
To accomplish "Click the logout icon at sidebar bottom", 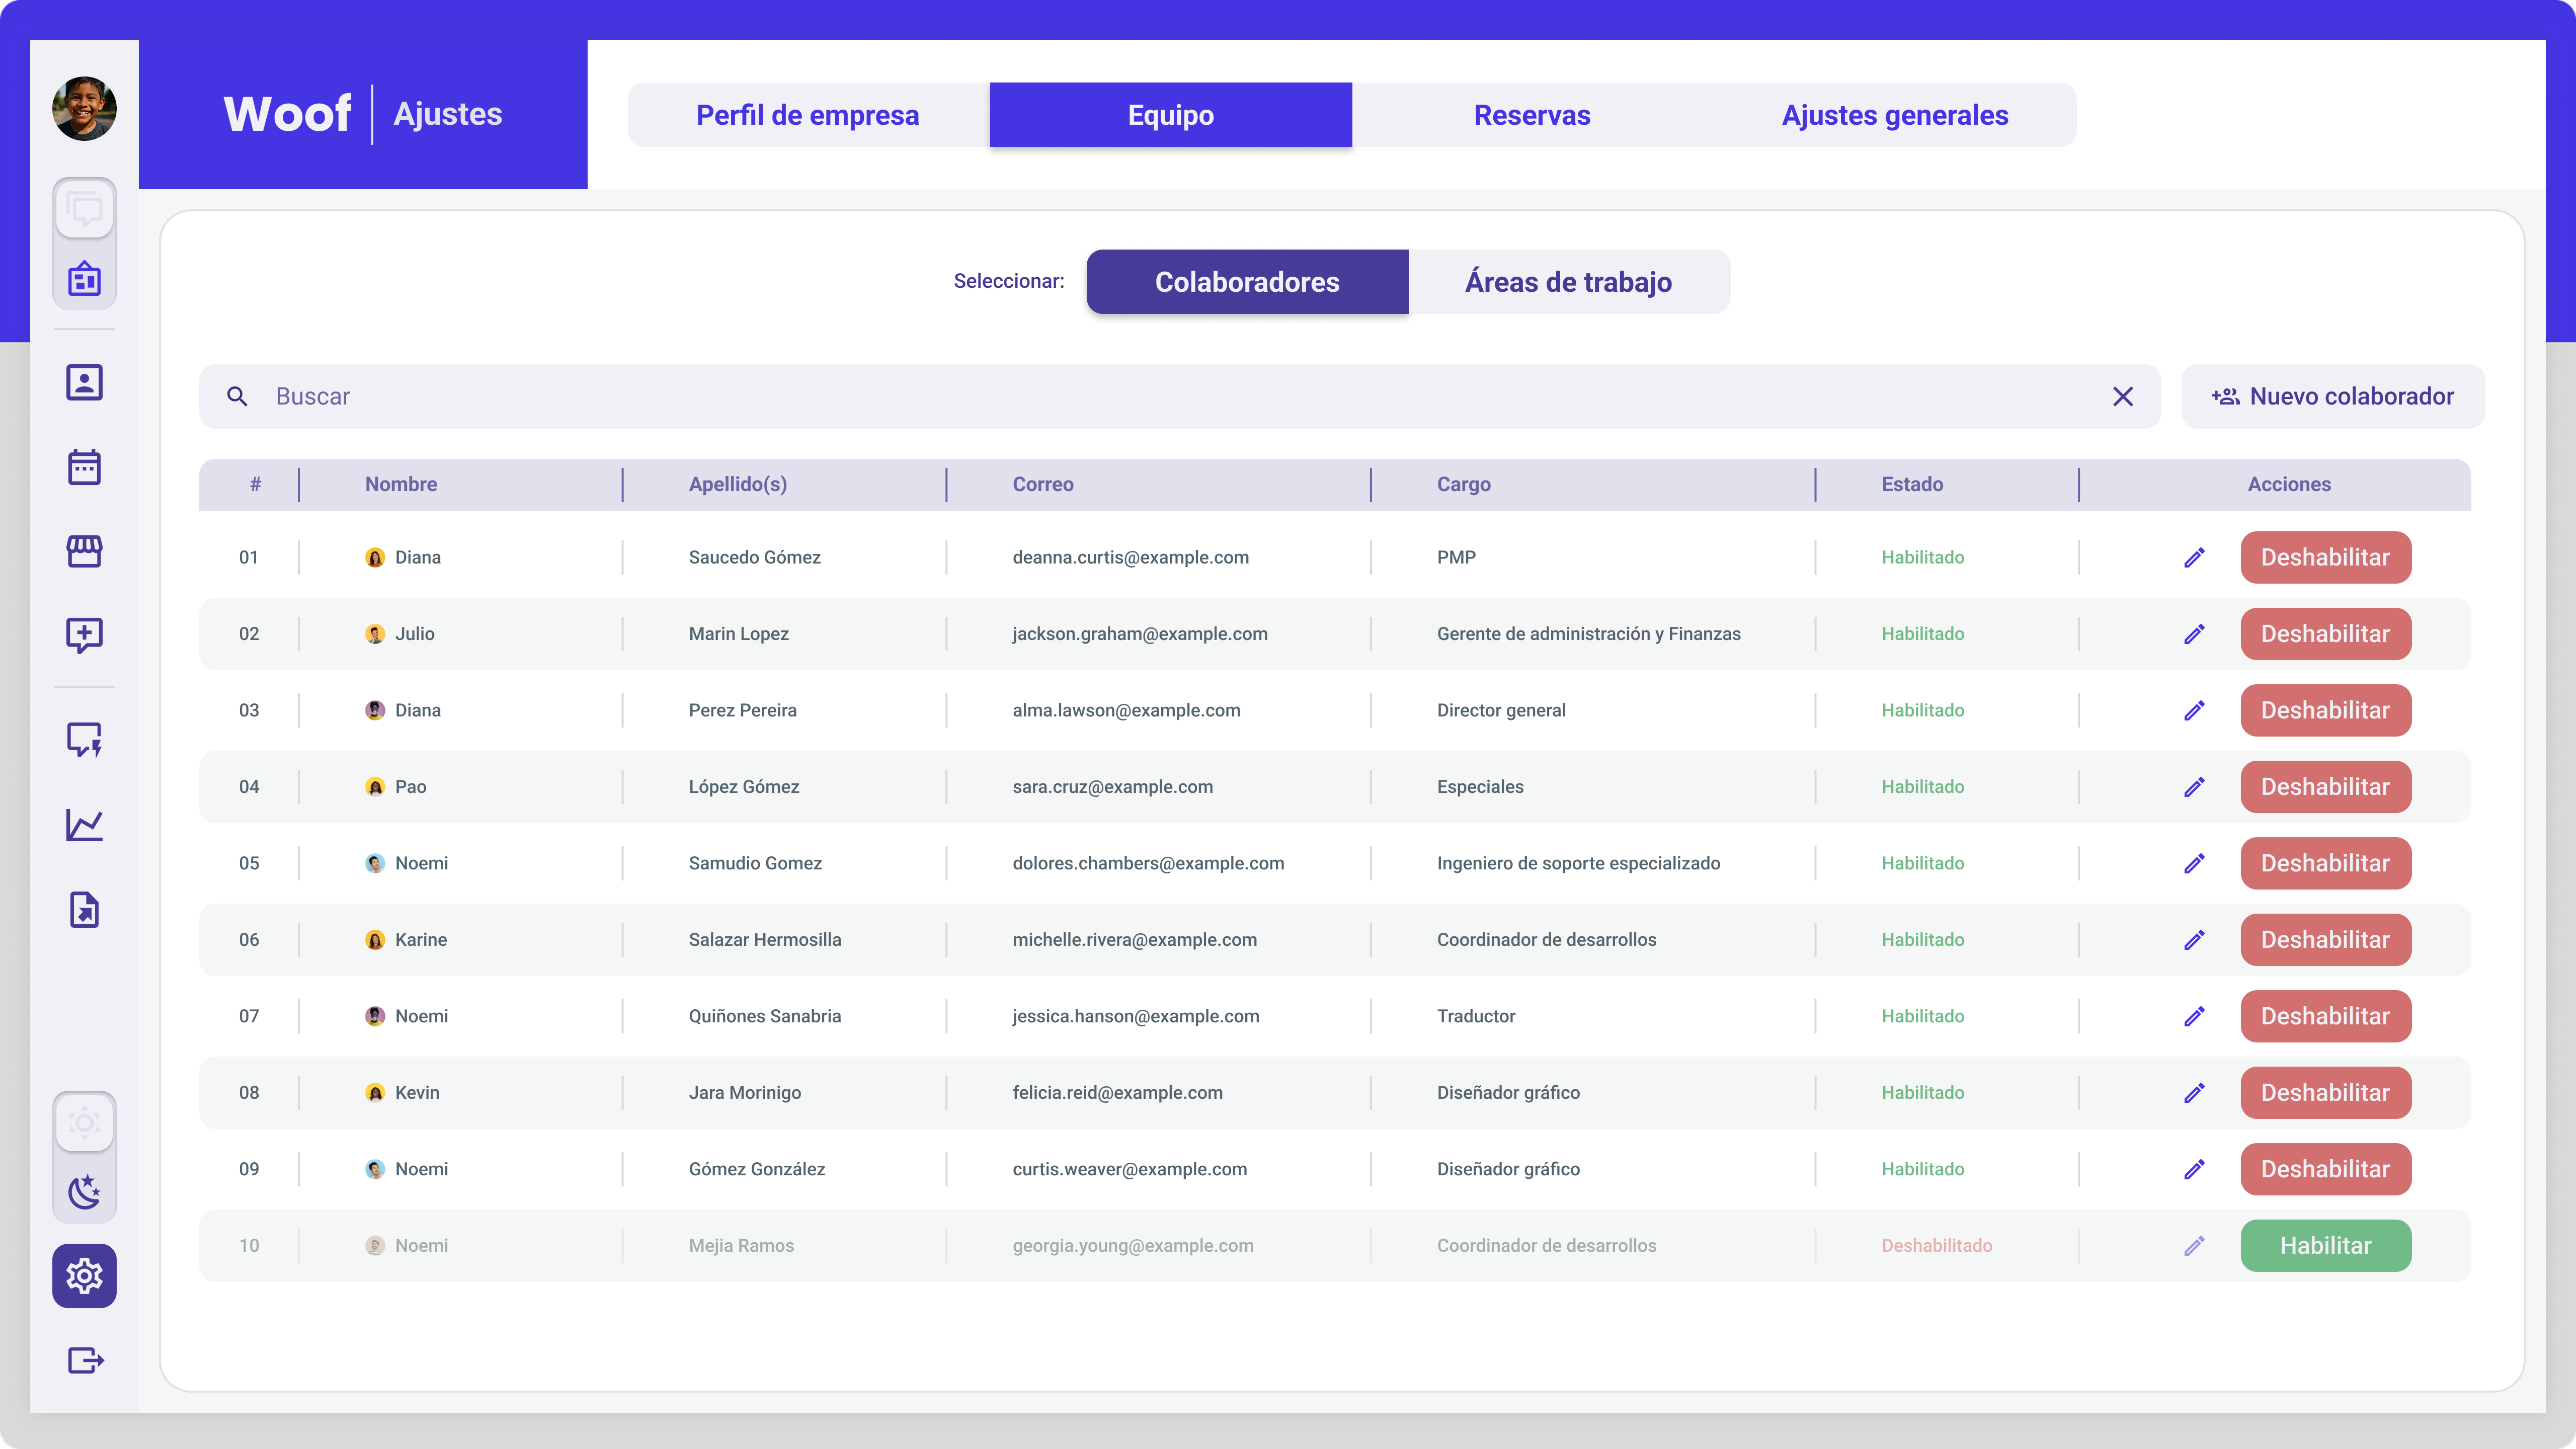I will pos(84,1360).
